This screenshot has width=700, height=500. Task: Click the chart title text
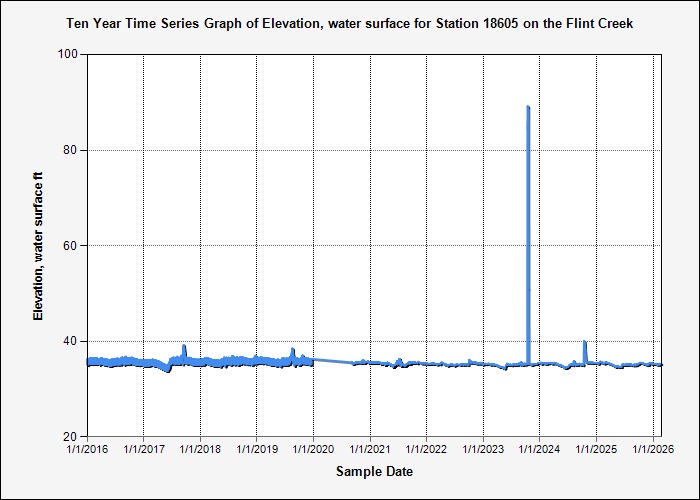(349, 22)
